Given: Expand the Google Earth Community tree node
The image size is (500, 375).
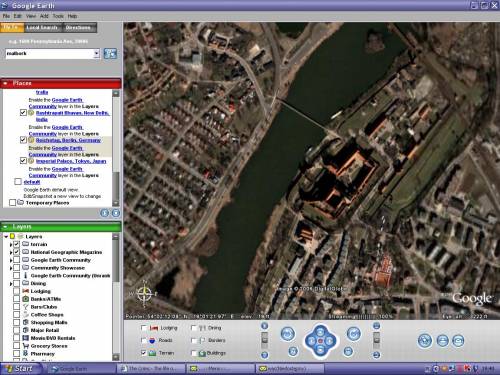Looking at the screenshot, I should [x=11, y=260].
